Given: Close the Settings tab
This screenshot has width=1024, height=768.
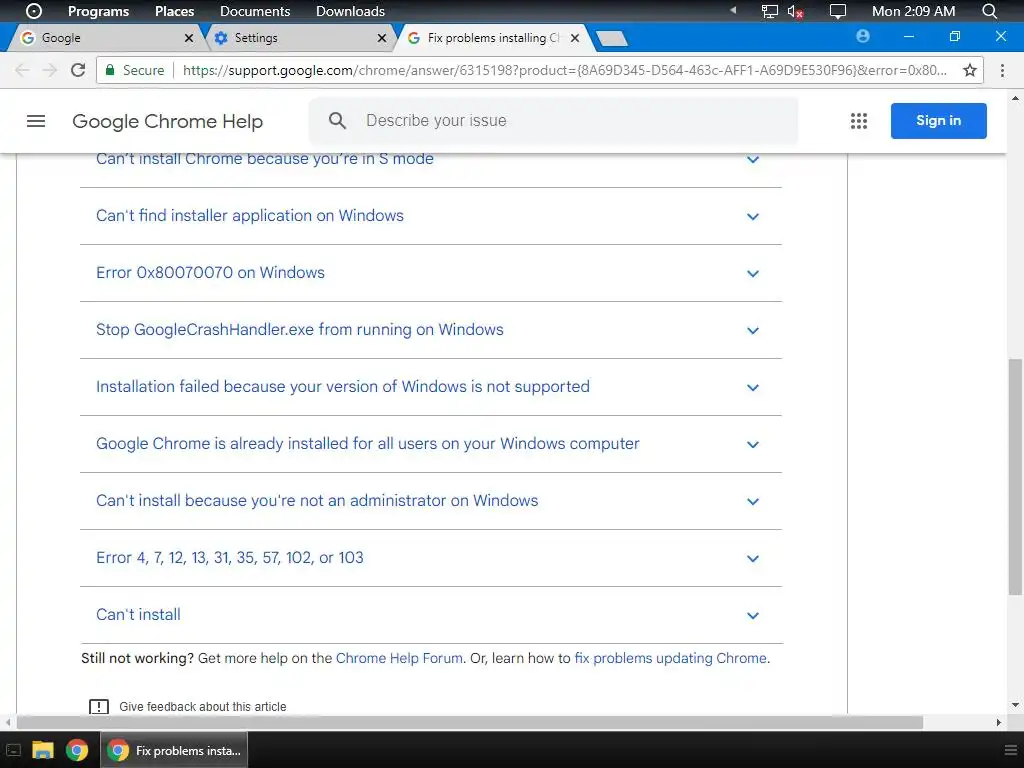Looking at the screenshot, I should pyautogui.click(x=382, y=38).
